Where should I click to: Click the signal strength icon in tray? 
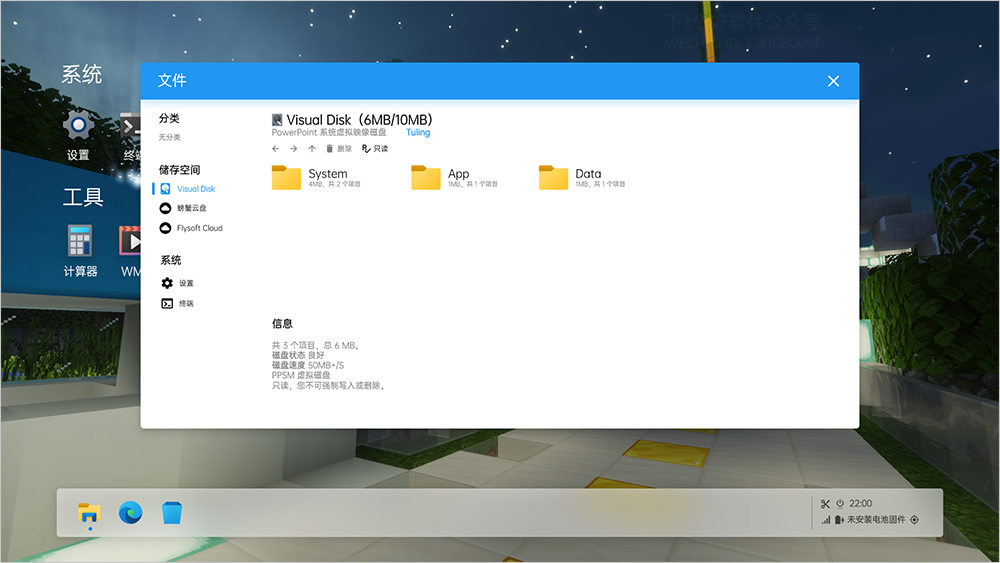click(x=826, y=520)
